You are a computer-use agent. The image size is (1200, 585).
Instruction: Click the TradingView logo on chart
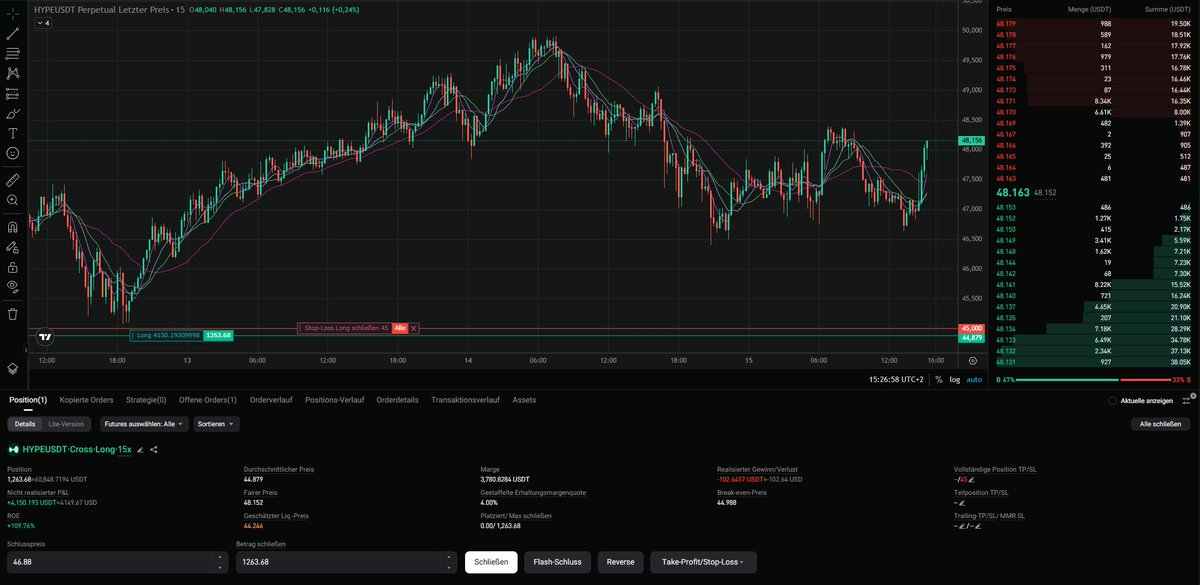44,337
